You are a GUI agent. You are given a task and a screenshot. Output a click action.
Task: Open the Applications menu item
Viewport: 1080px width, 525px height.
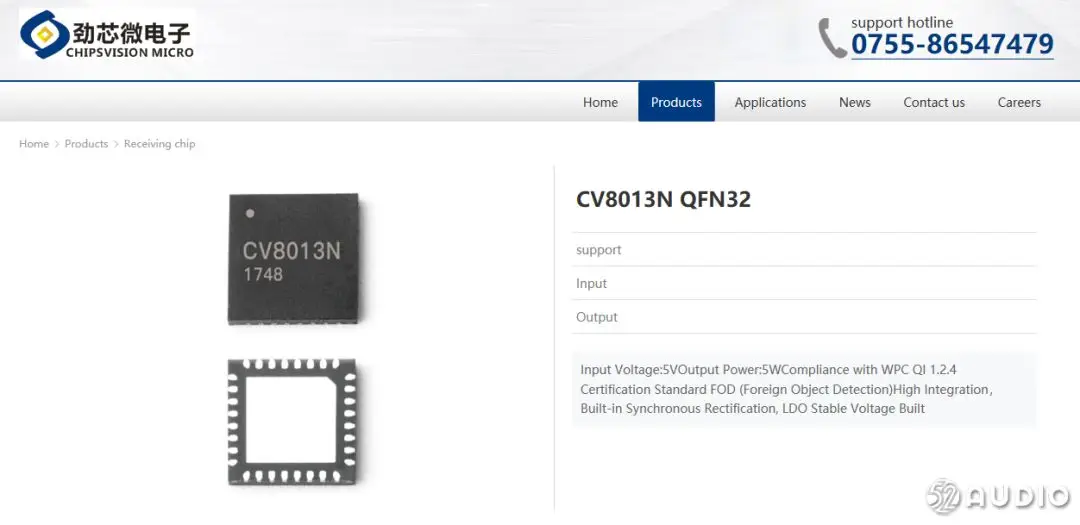click(x=770, y=102)
